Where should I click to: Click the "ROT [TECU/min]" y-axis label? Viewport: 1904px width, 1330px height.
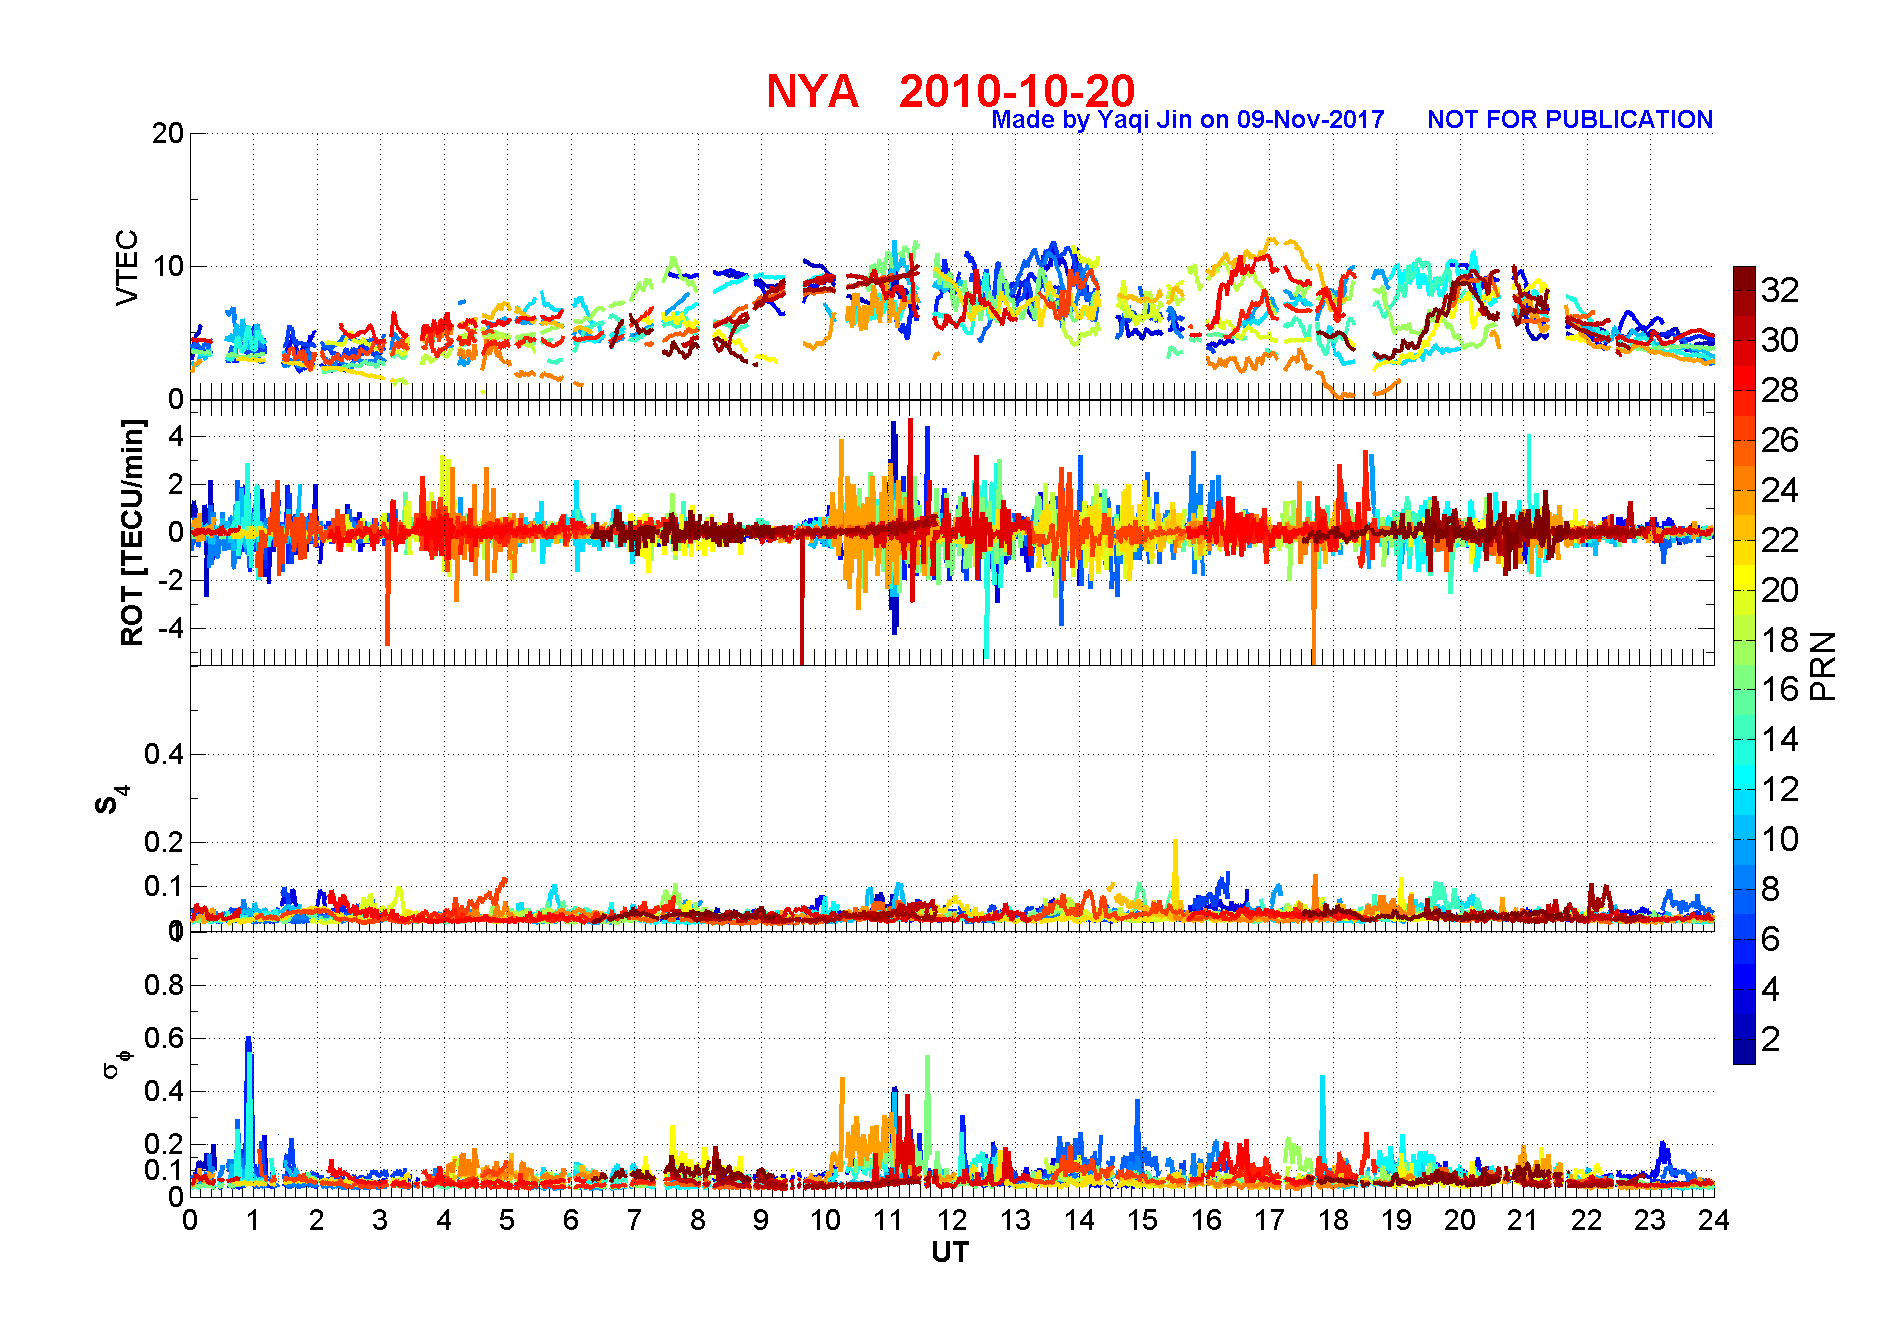point(132,532)
